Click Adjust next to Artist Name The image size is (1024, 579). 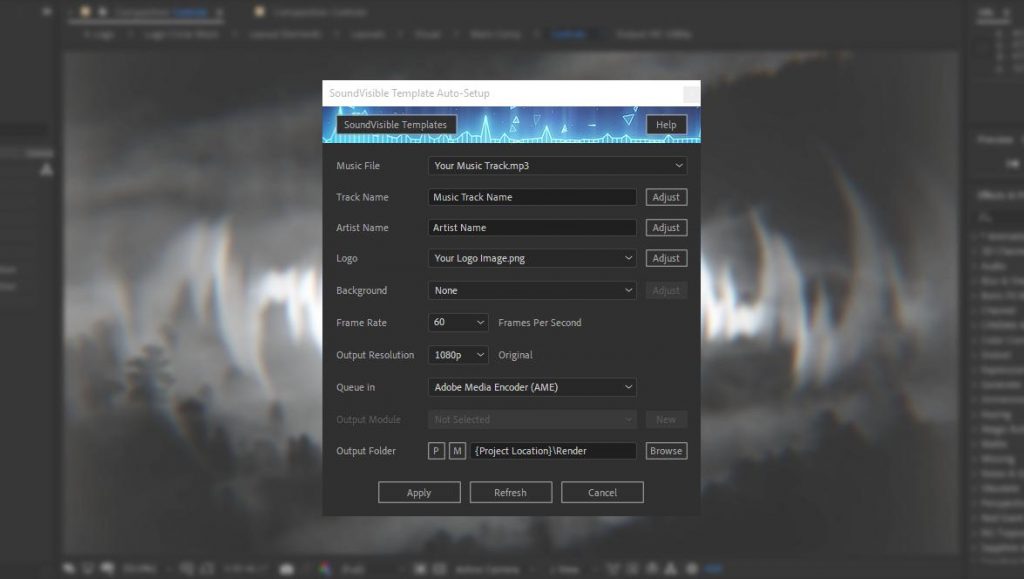pyautogui.click(x=666, y=228)
